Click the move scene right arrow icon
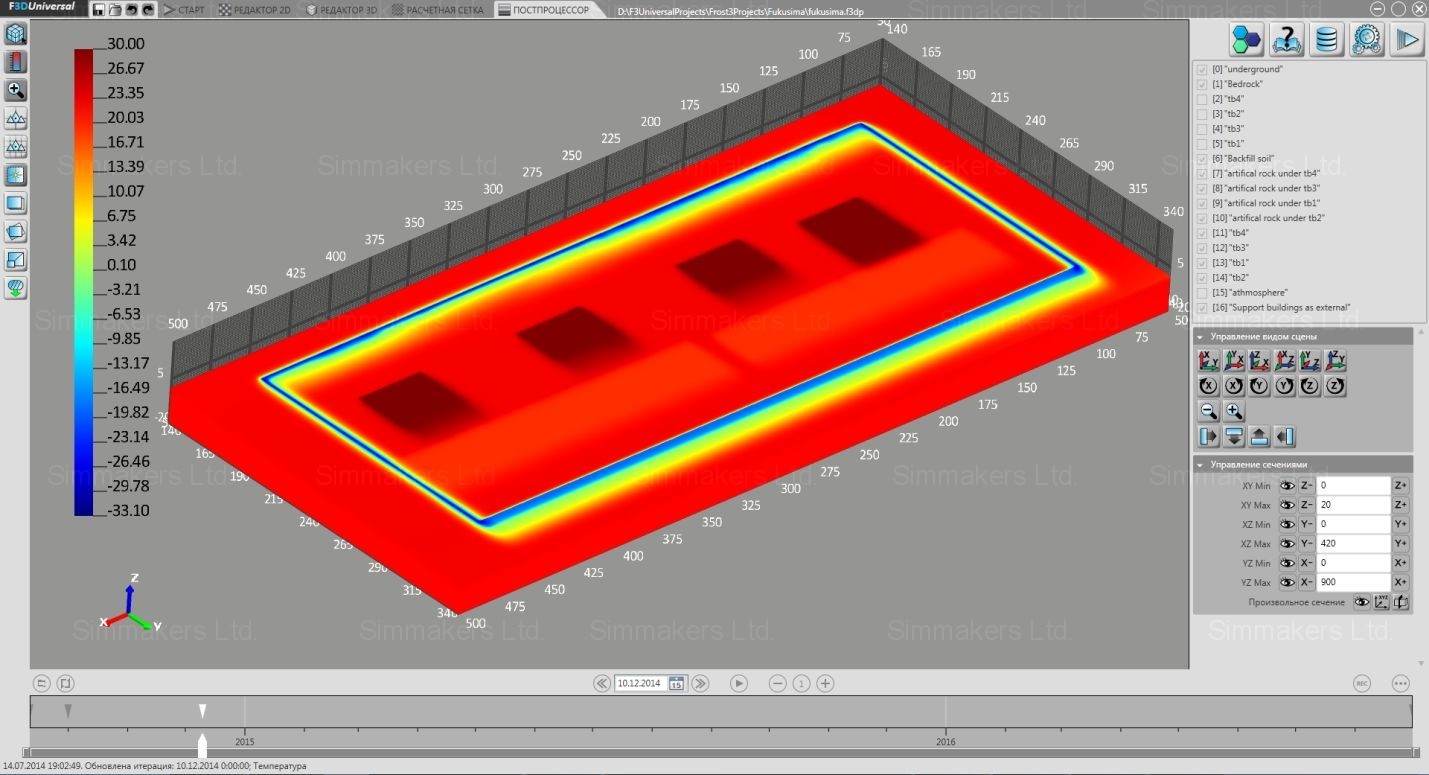This screenshot has width=1429, height=775. pyautogui.click(x=1209, y=436)
